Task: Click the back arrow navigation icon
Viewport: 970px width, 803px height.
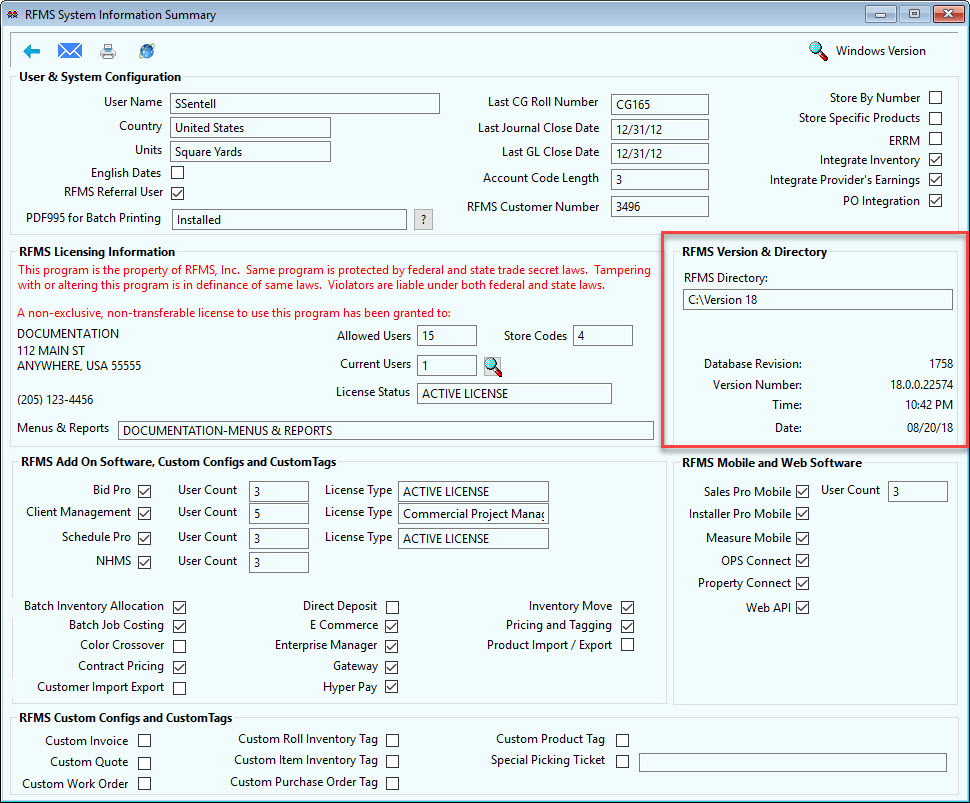Action: pos(33,51)
